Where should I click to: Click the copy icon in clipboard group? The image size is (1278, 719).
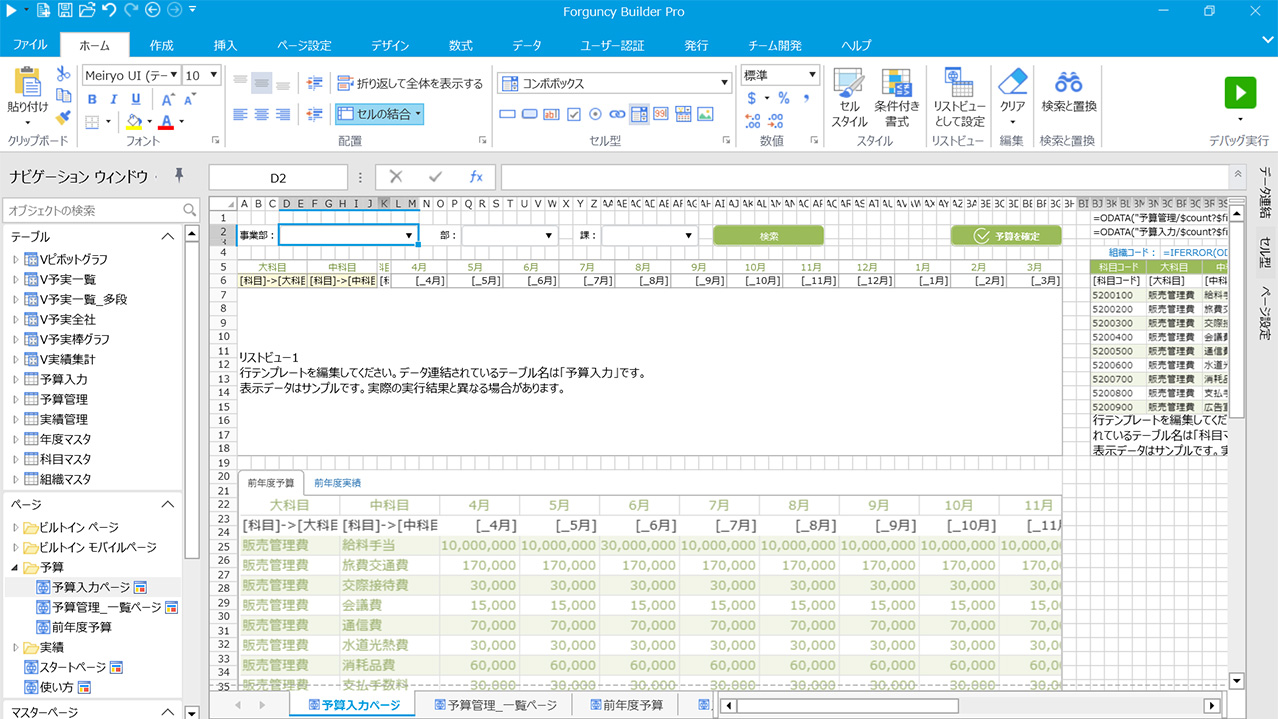[64, 96]
